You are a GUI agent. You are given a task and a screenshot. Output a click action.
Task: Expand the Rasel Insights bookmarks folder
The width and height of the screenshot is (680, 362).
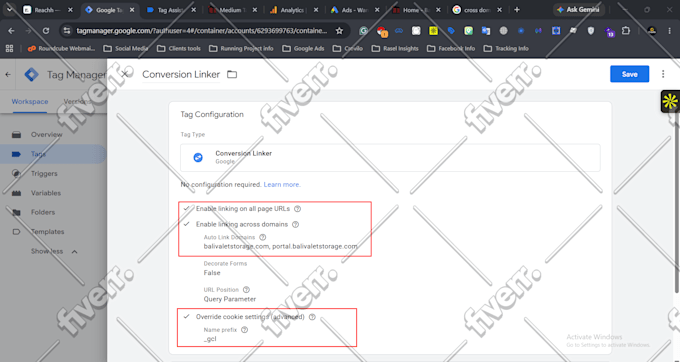point(395,49)
